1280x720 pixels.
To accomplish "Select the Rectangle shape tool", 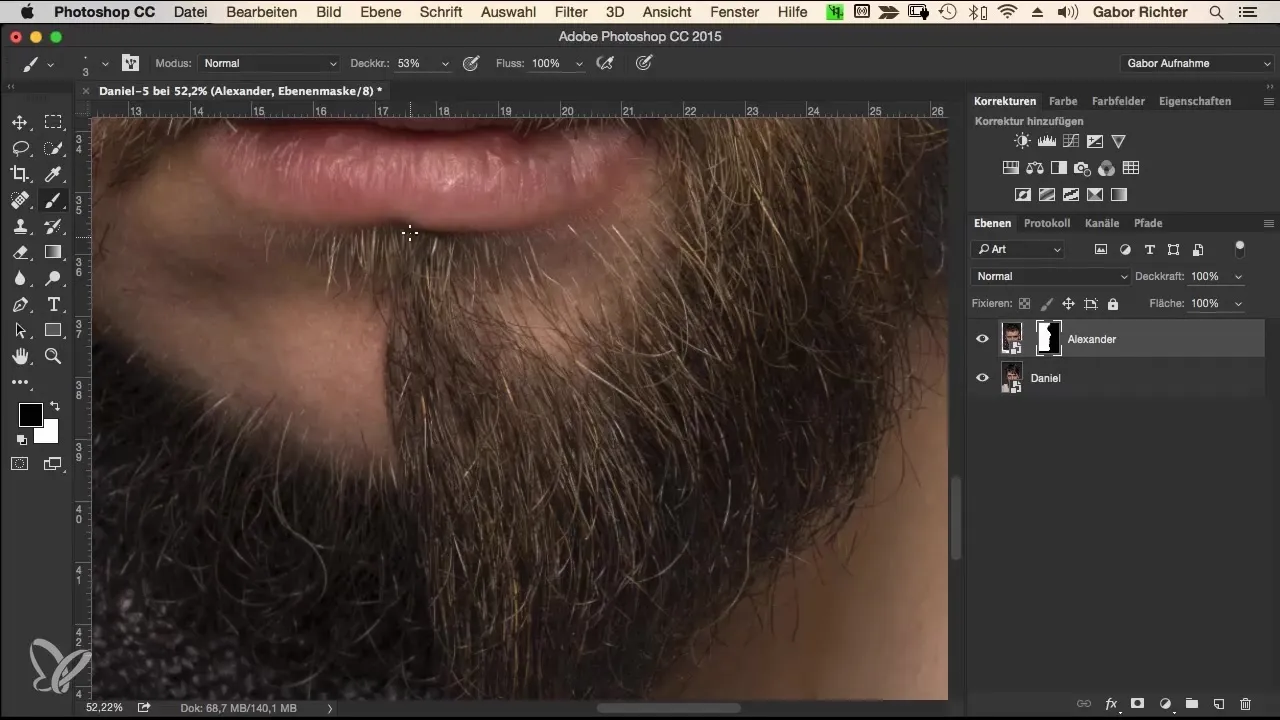I will tap(53, 330).
